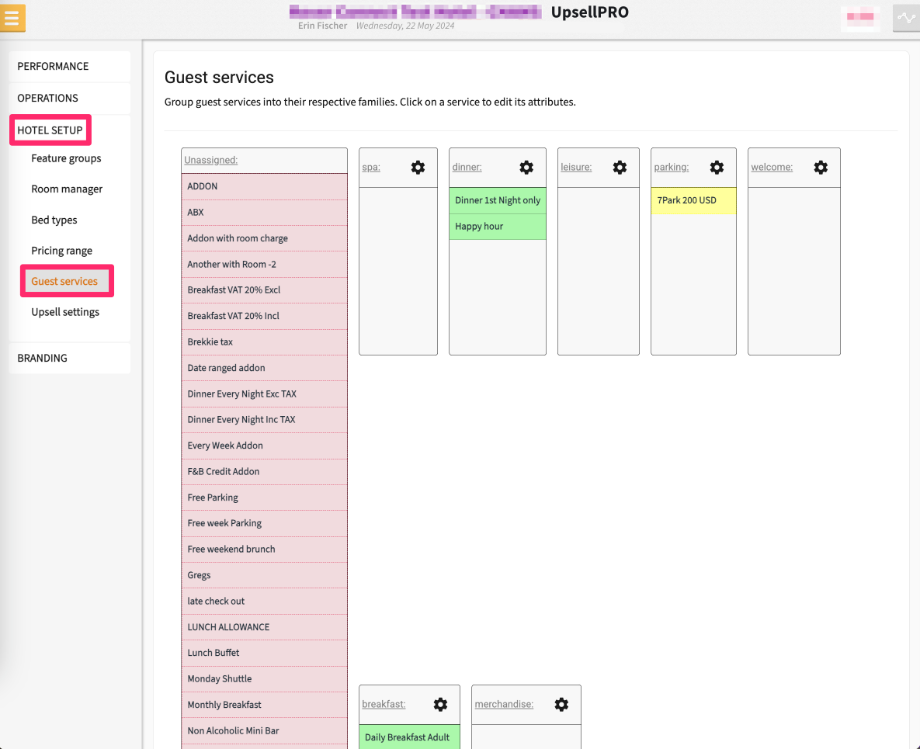Select Addon with room charge service
This screenshot has height=749, width=920.
pos(265,238)
